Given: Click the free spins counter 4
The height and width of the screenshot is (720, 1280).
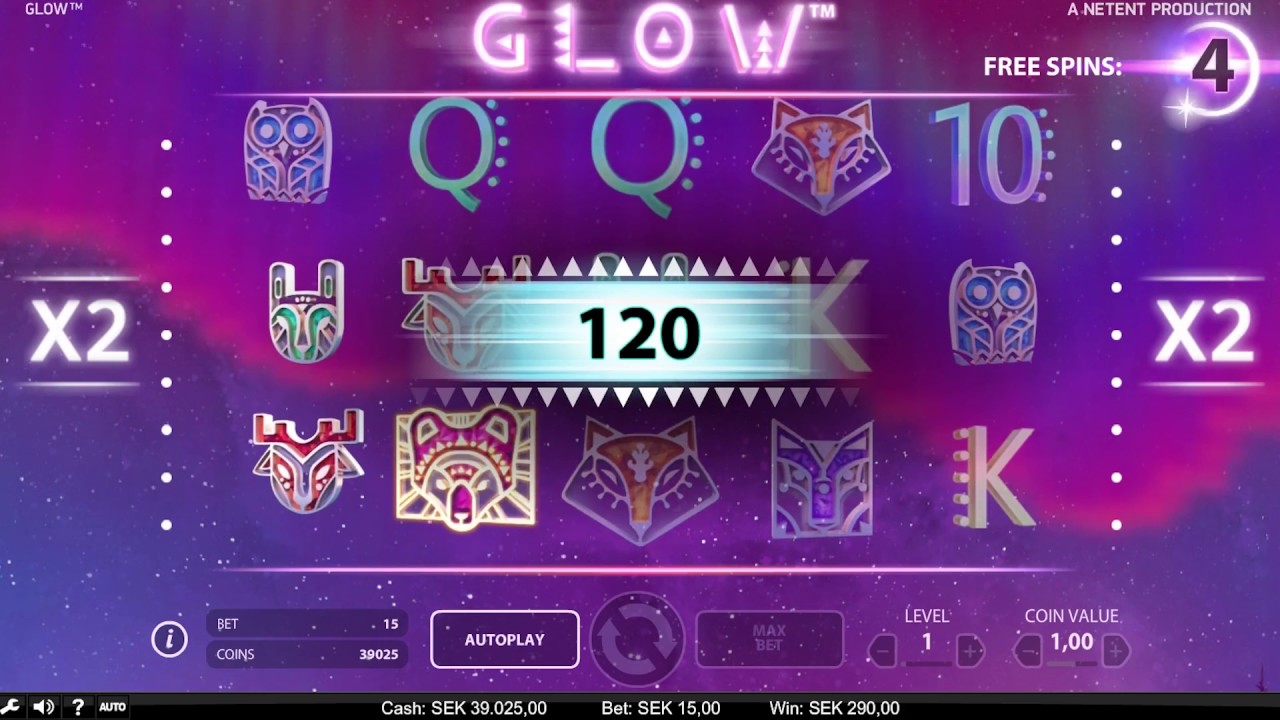Looking at the screenshot, I should coord(1213,67).
